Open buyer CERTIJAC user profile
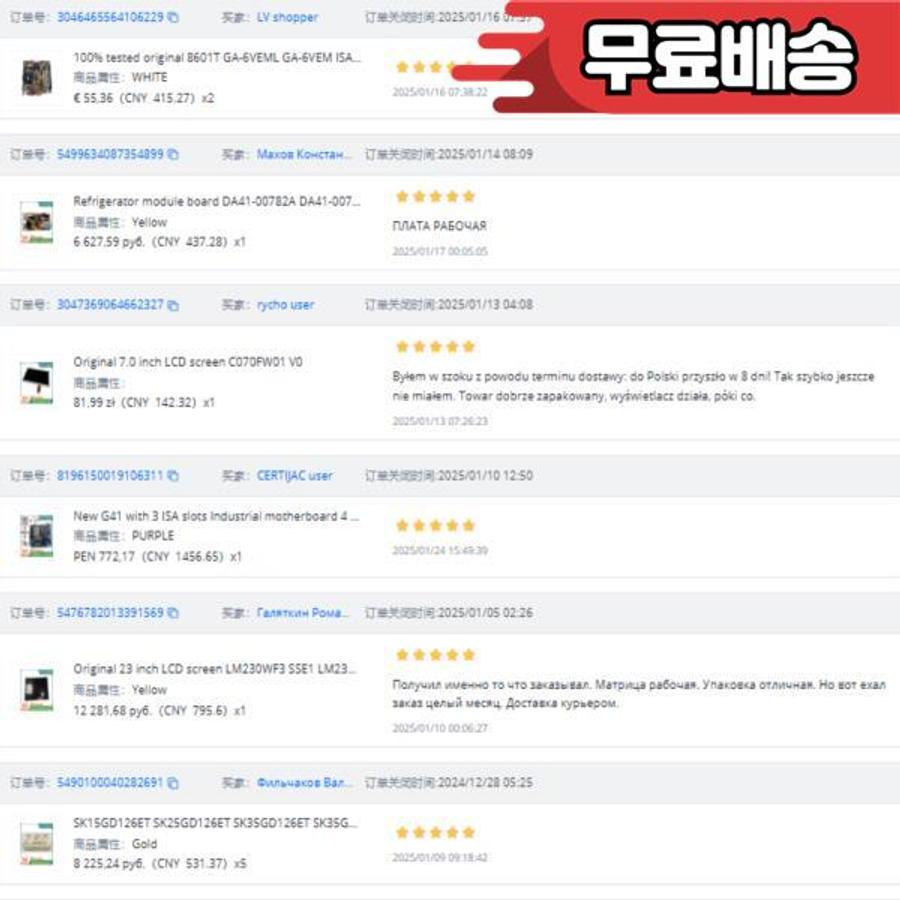The image size is (900, 900). coord(294,476)
